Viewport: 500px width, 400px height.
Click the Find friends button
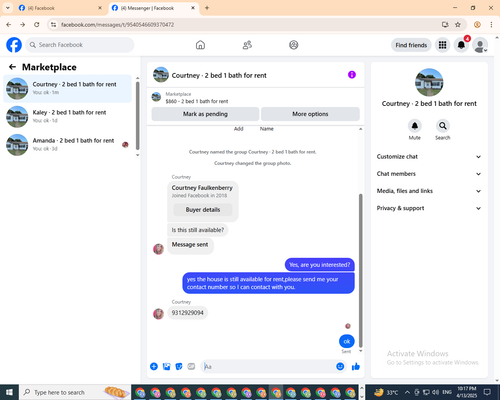411,45
